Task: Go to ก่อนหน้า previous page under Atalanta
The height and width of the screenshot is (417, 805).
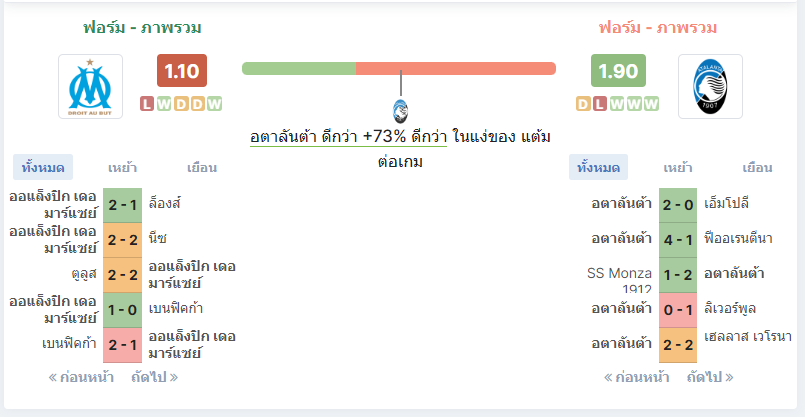Action: pyautogui.click(x=637, y=377)
